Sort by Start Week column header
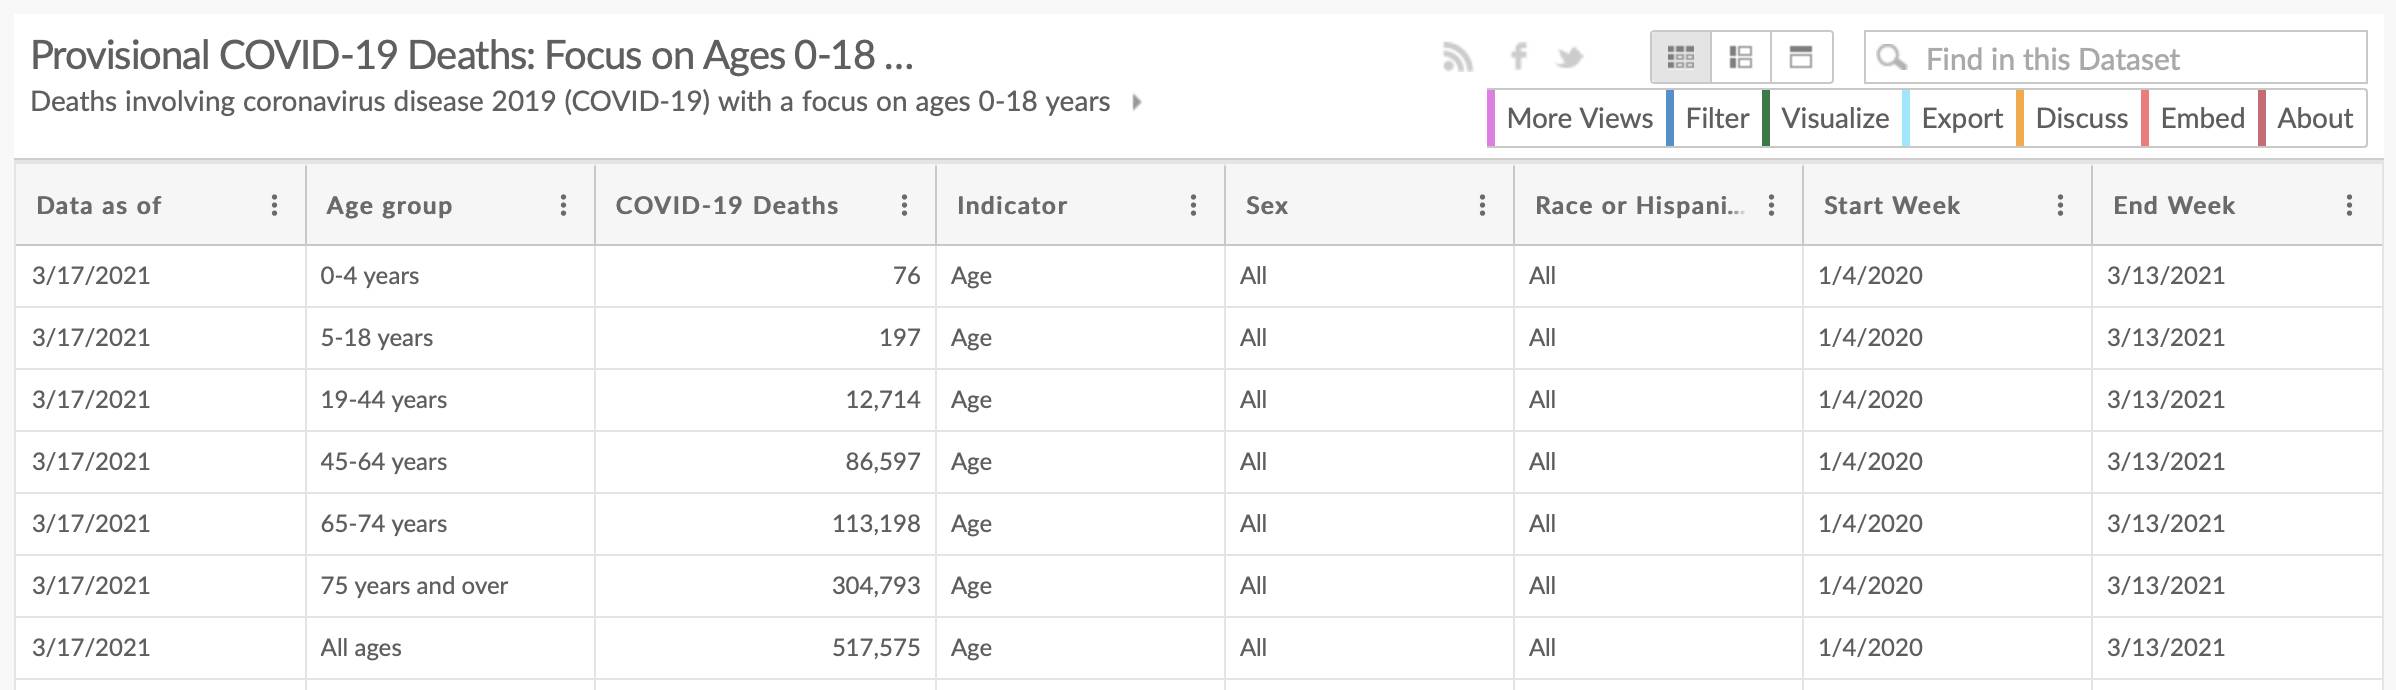 pos(1892,205)
